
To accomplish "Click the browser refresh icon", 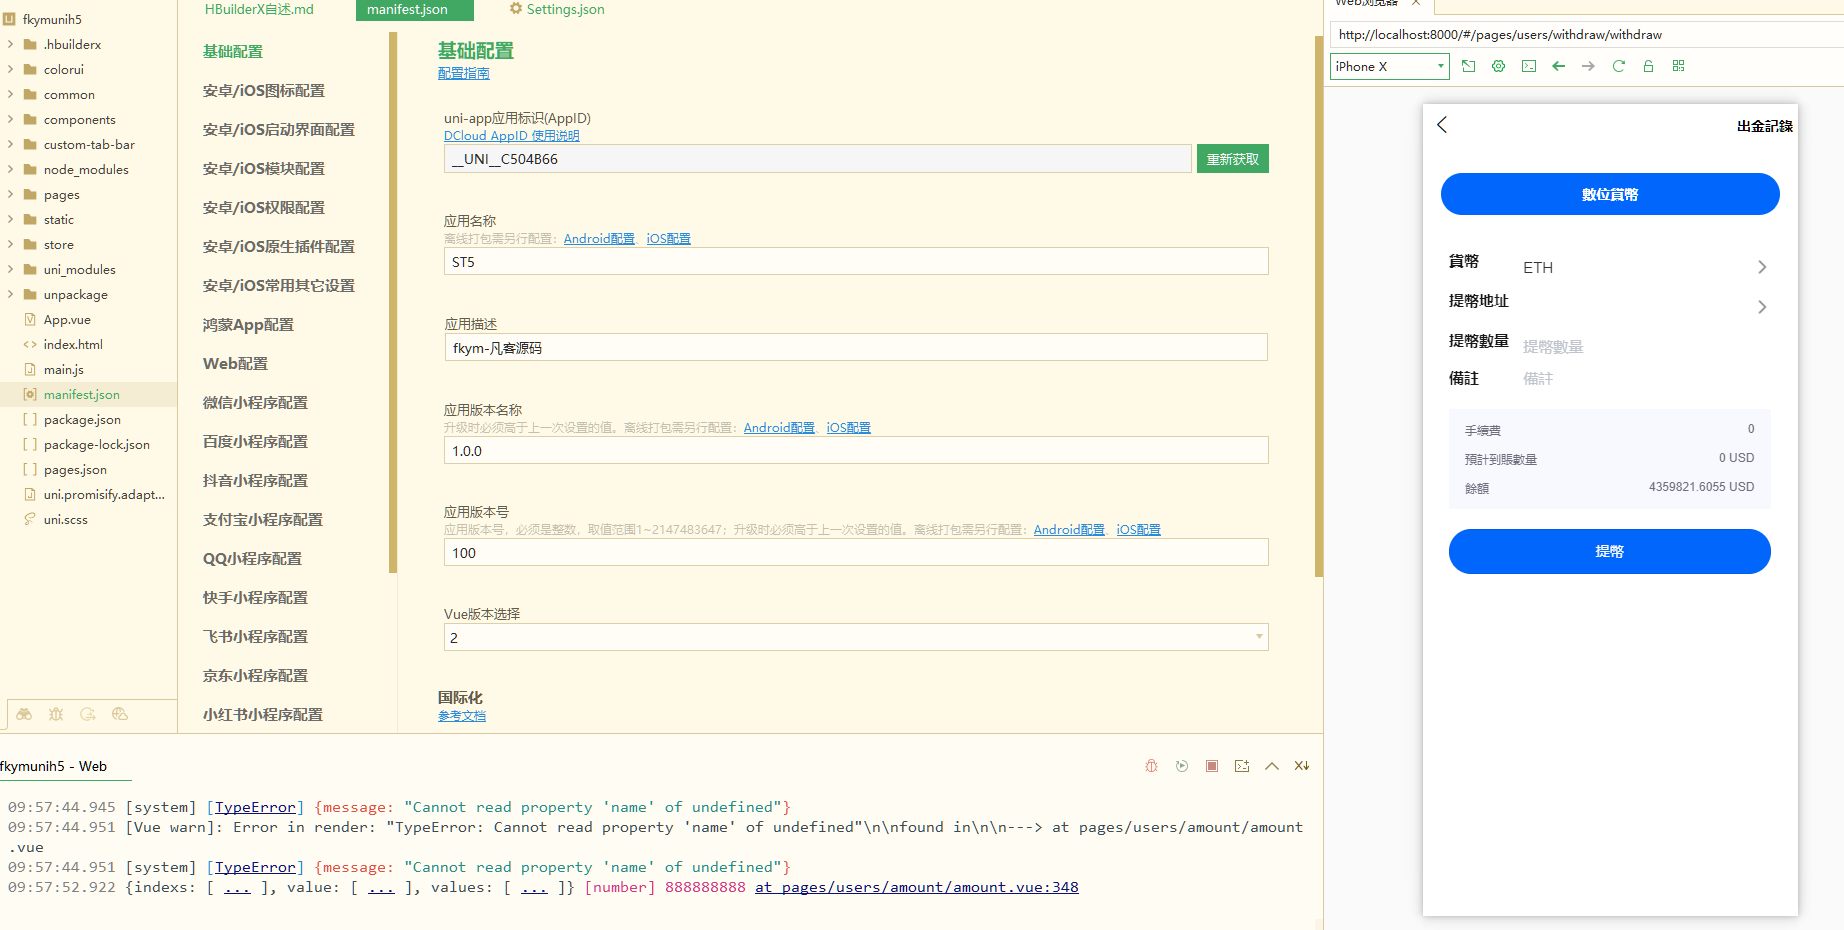I will (x=1618, y=66).
